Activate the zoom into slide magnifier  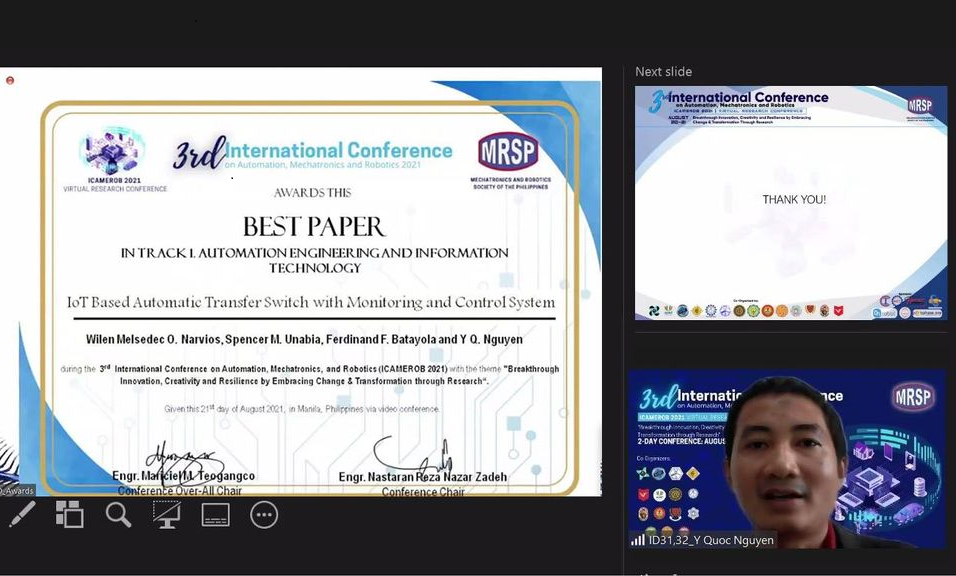click(118, 515)
